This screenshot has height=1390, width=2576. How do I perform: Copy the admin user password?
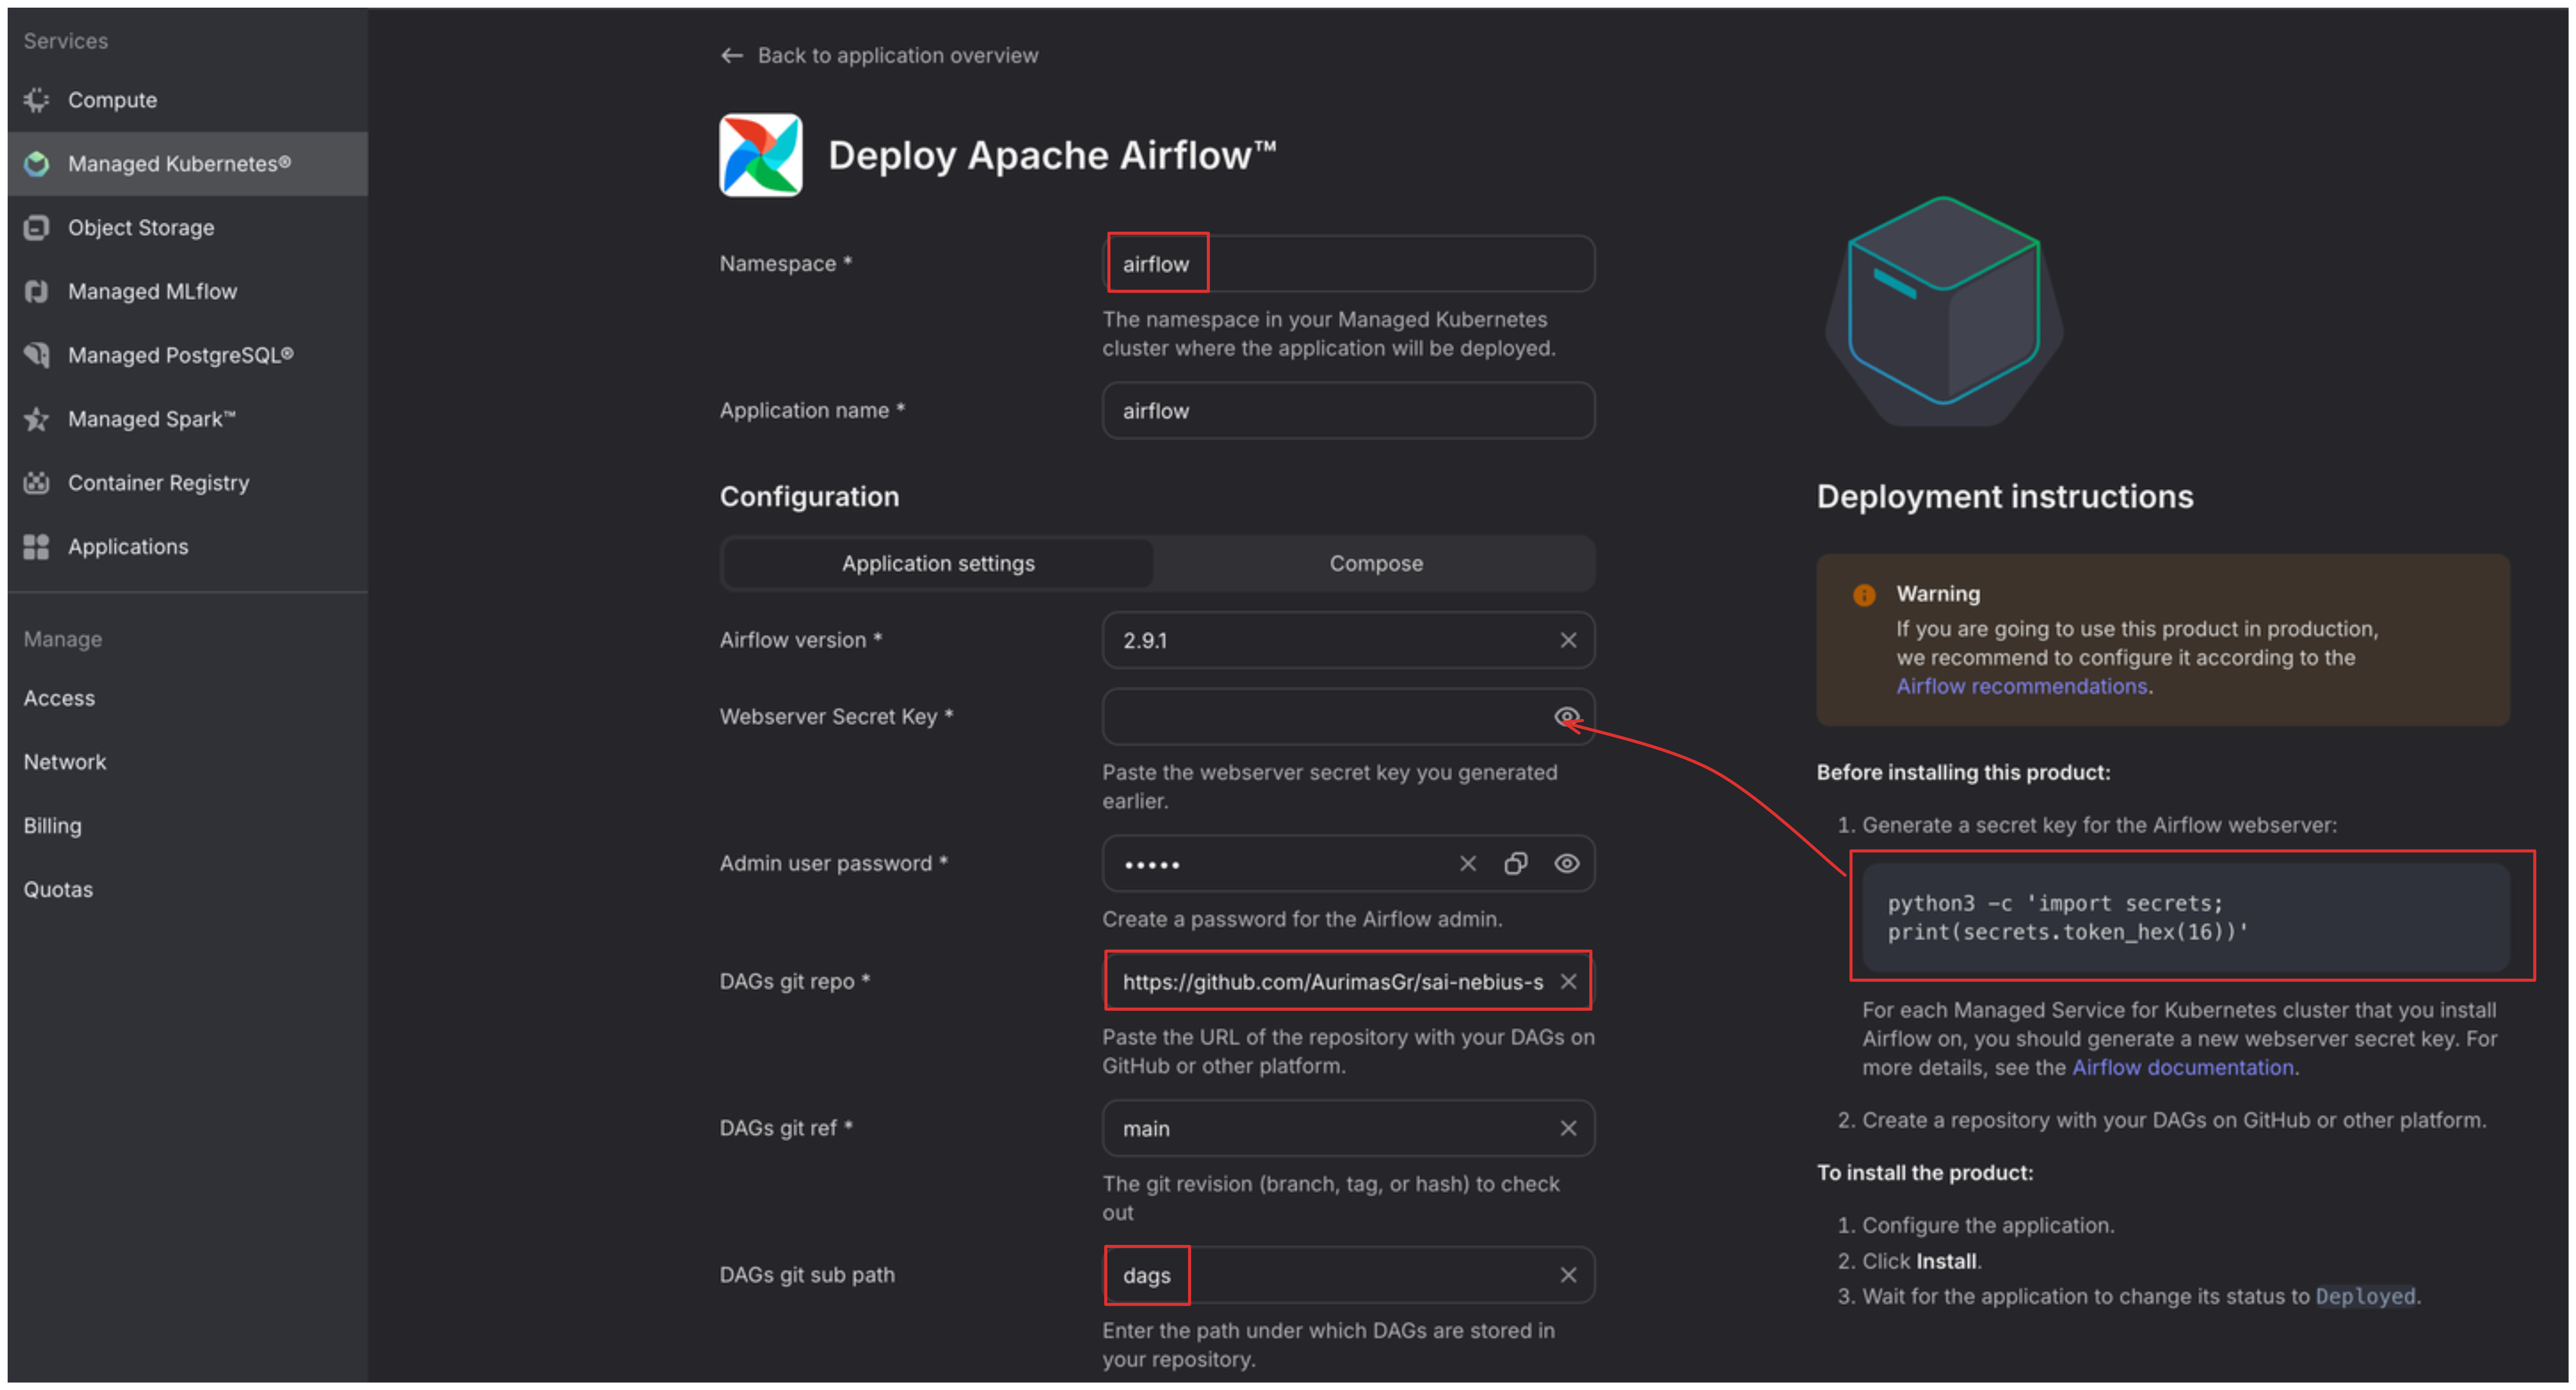tap(1516, 864)
